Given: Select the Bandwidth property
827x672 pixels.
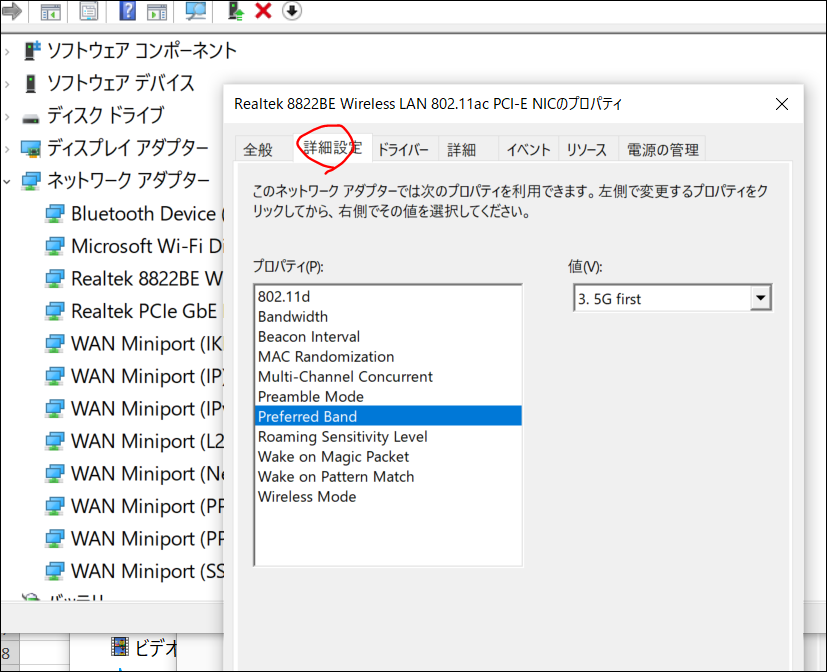Looking at the screenshot, I should point(388,316).
